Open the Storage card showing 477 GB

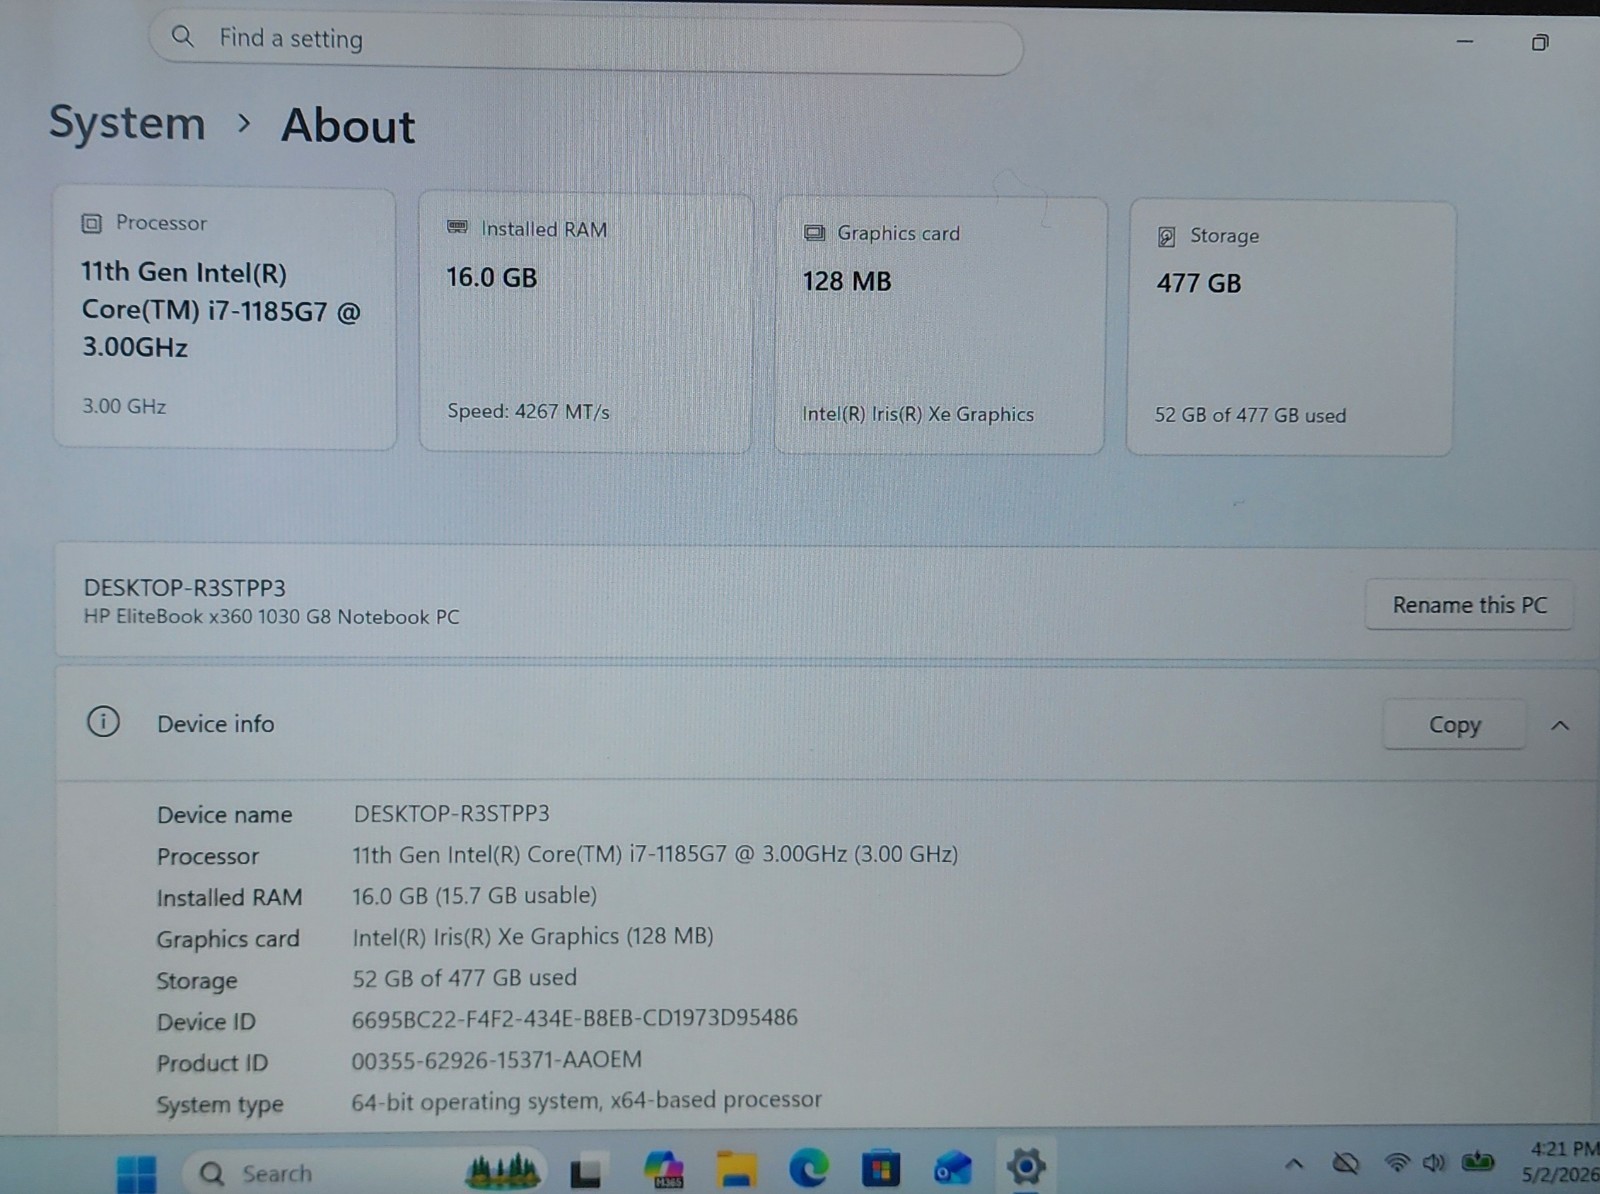[x=1290, y=328]
